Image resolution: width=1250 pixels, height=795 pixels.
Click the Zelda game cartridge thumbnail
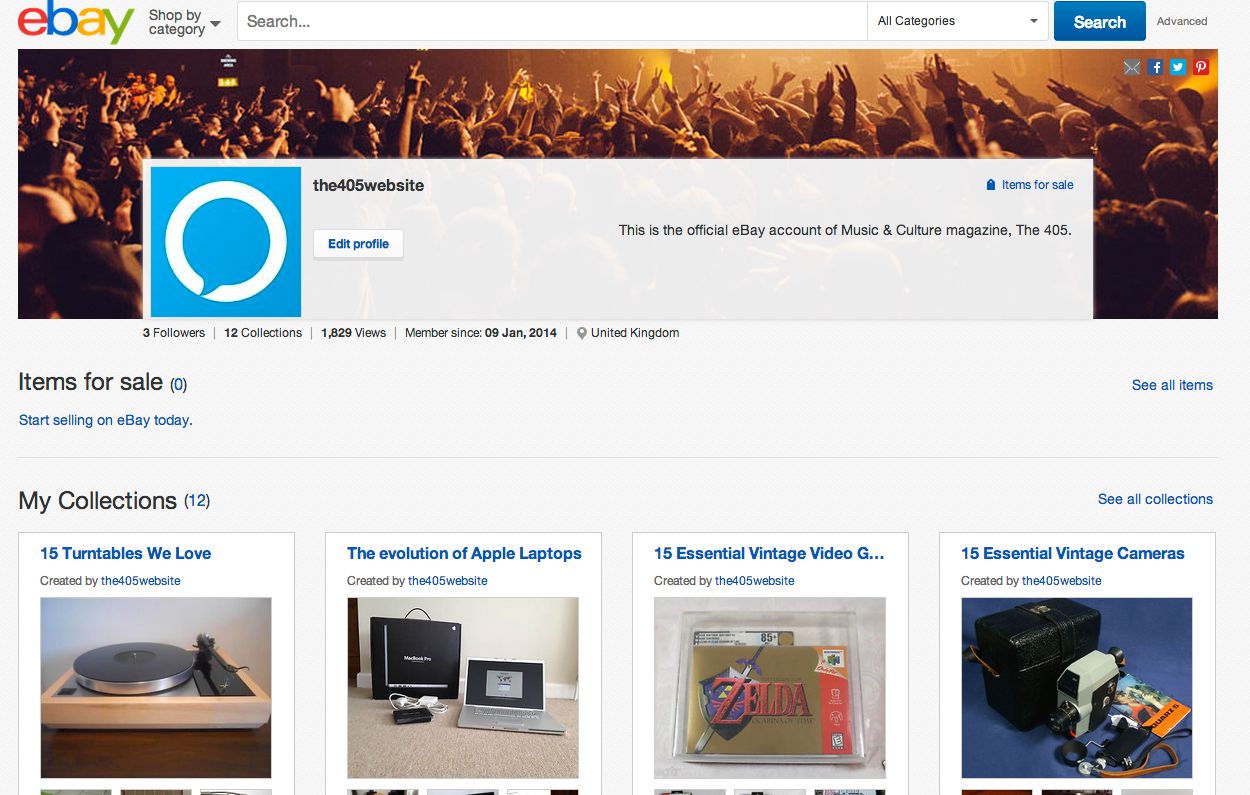tap(770, 688)
